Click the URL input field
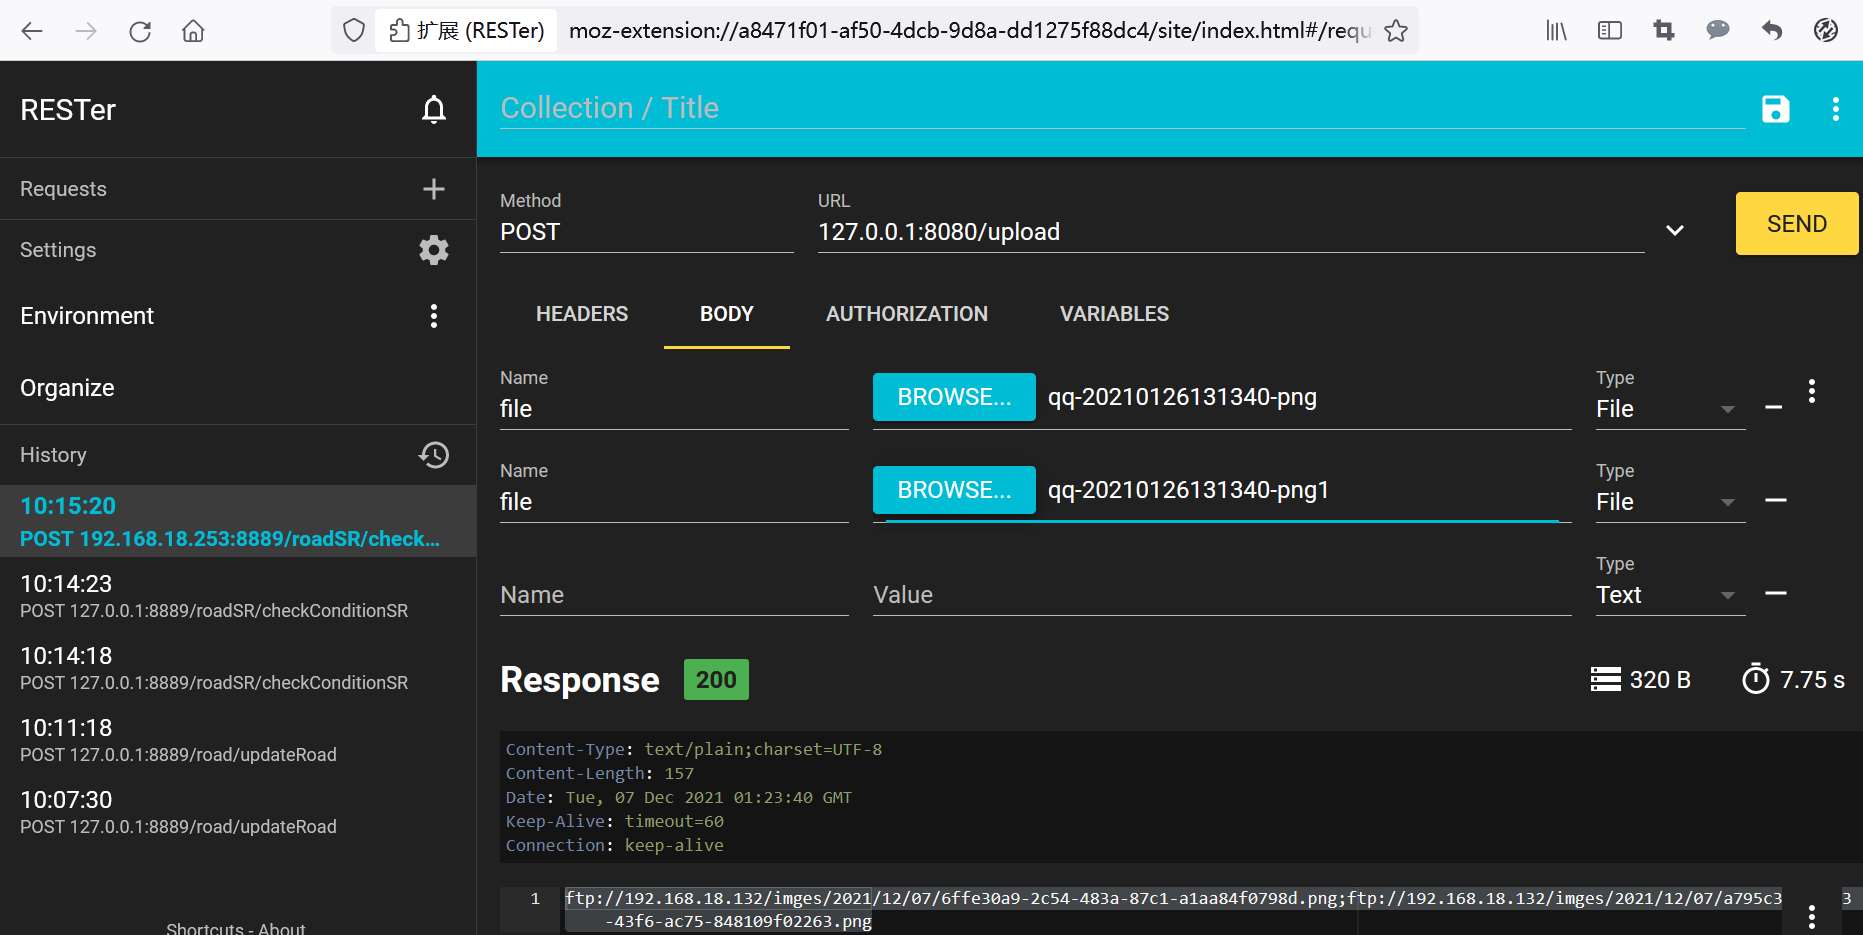The image size is (1863, 935). click(x=1231, y=232)
